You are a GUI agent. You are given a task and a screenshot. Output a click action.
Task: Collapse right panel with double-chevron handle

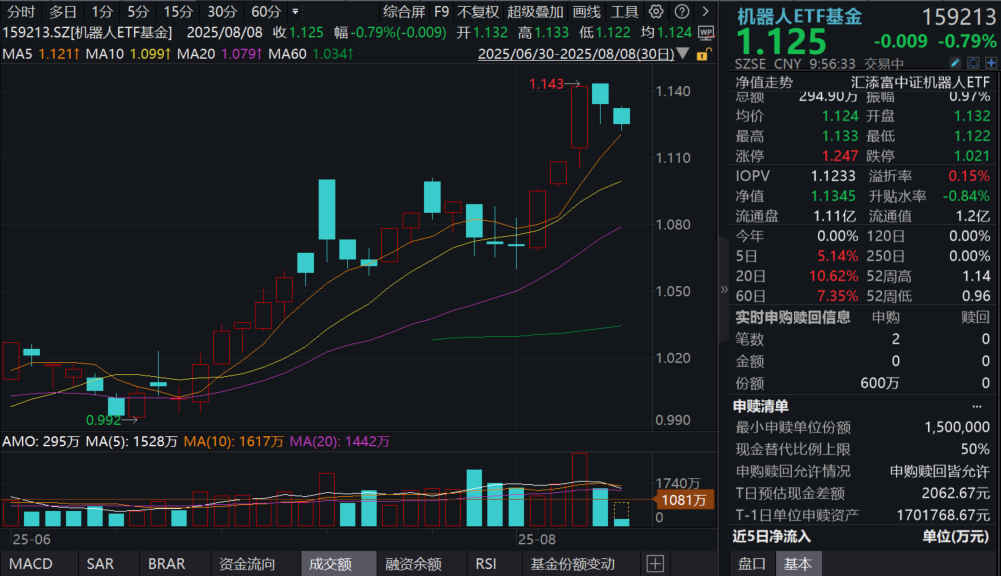[x=725, y=290]
